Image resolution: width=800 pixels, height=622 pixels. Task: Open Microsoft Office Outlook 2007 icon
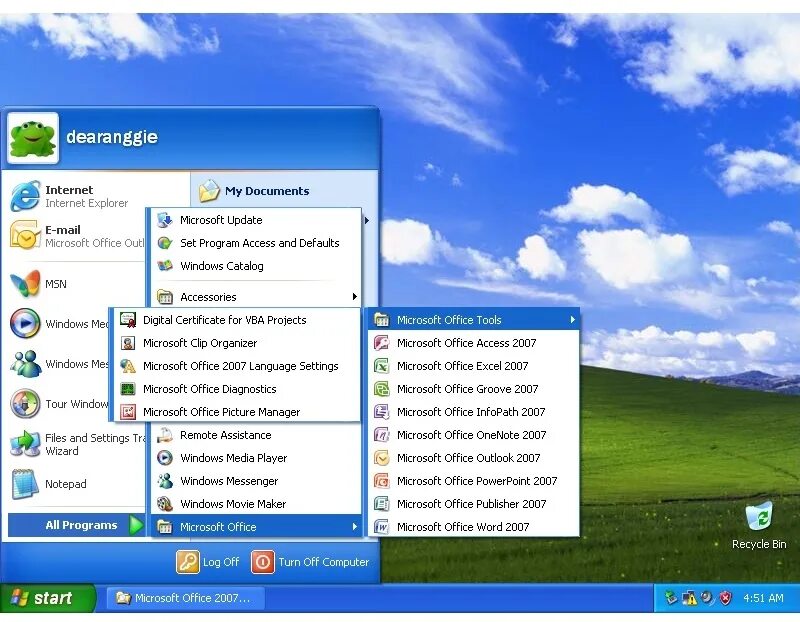click(x=382, y=458)
